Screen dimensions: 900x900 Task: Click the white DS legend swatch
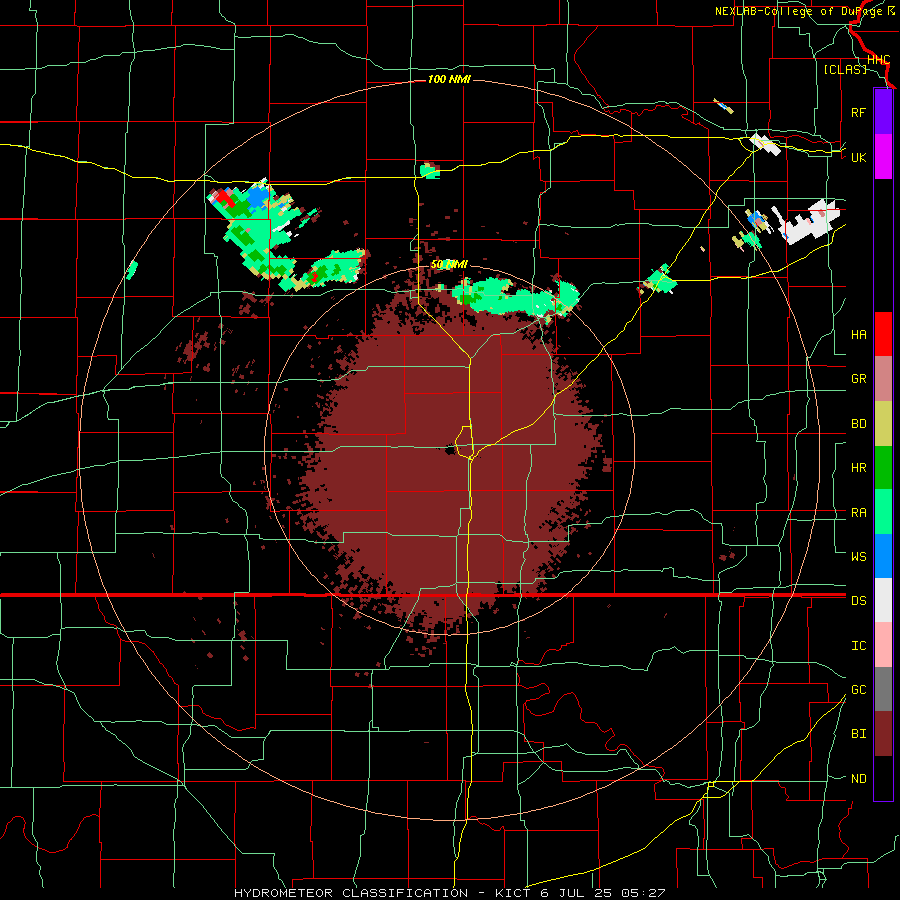[883, 600]
